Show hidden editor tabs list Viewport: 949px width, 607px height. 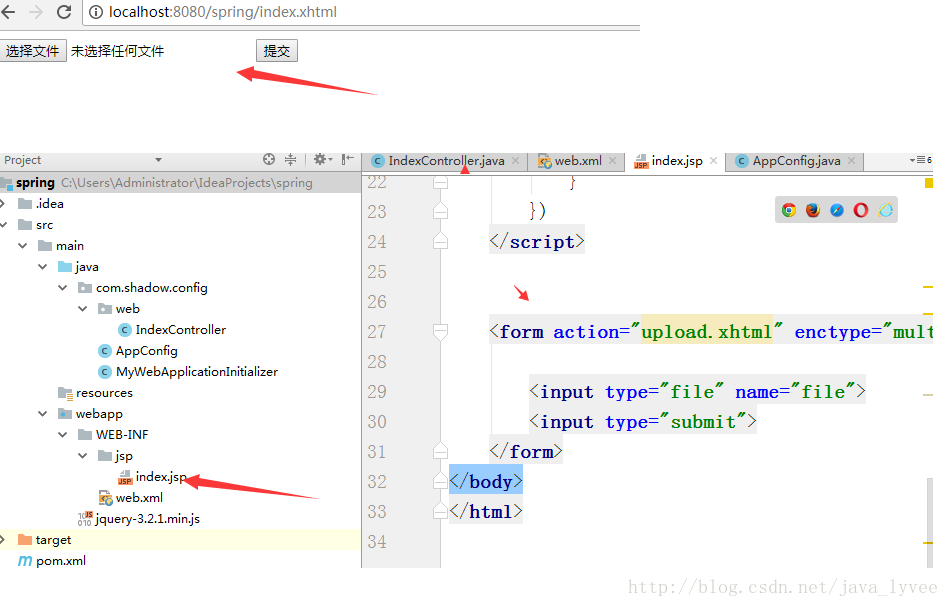coord(921,160)
